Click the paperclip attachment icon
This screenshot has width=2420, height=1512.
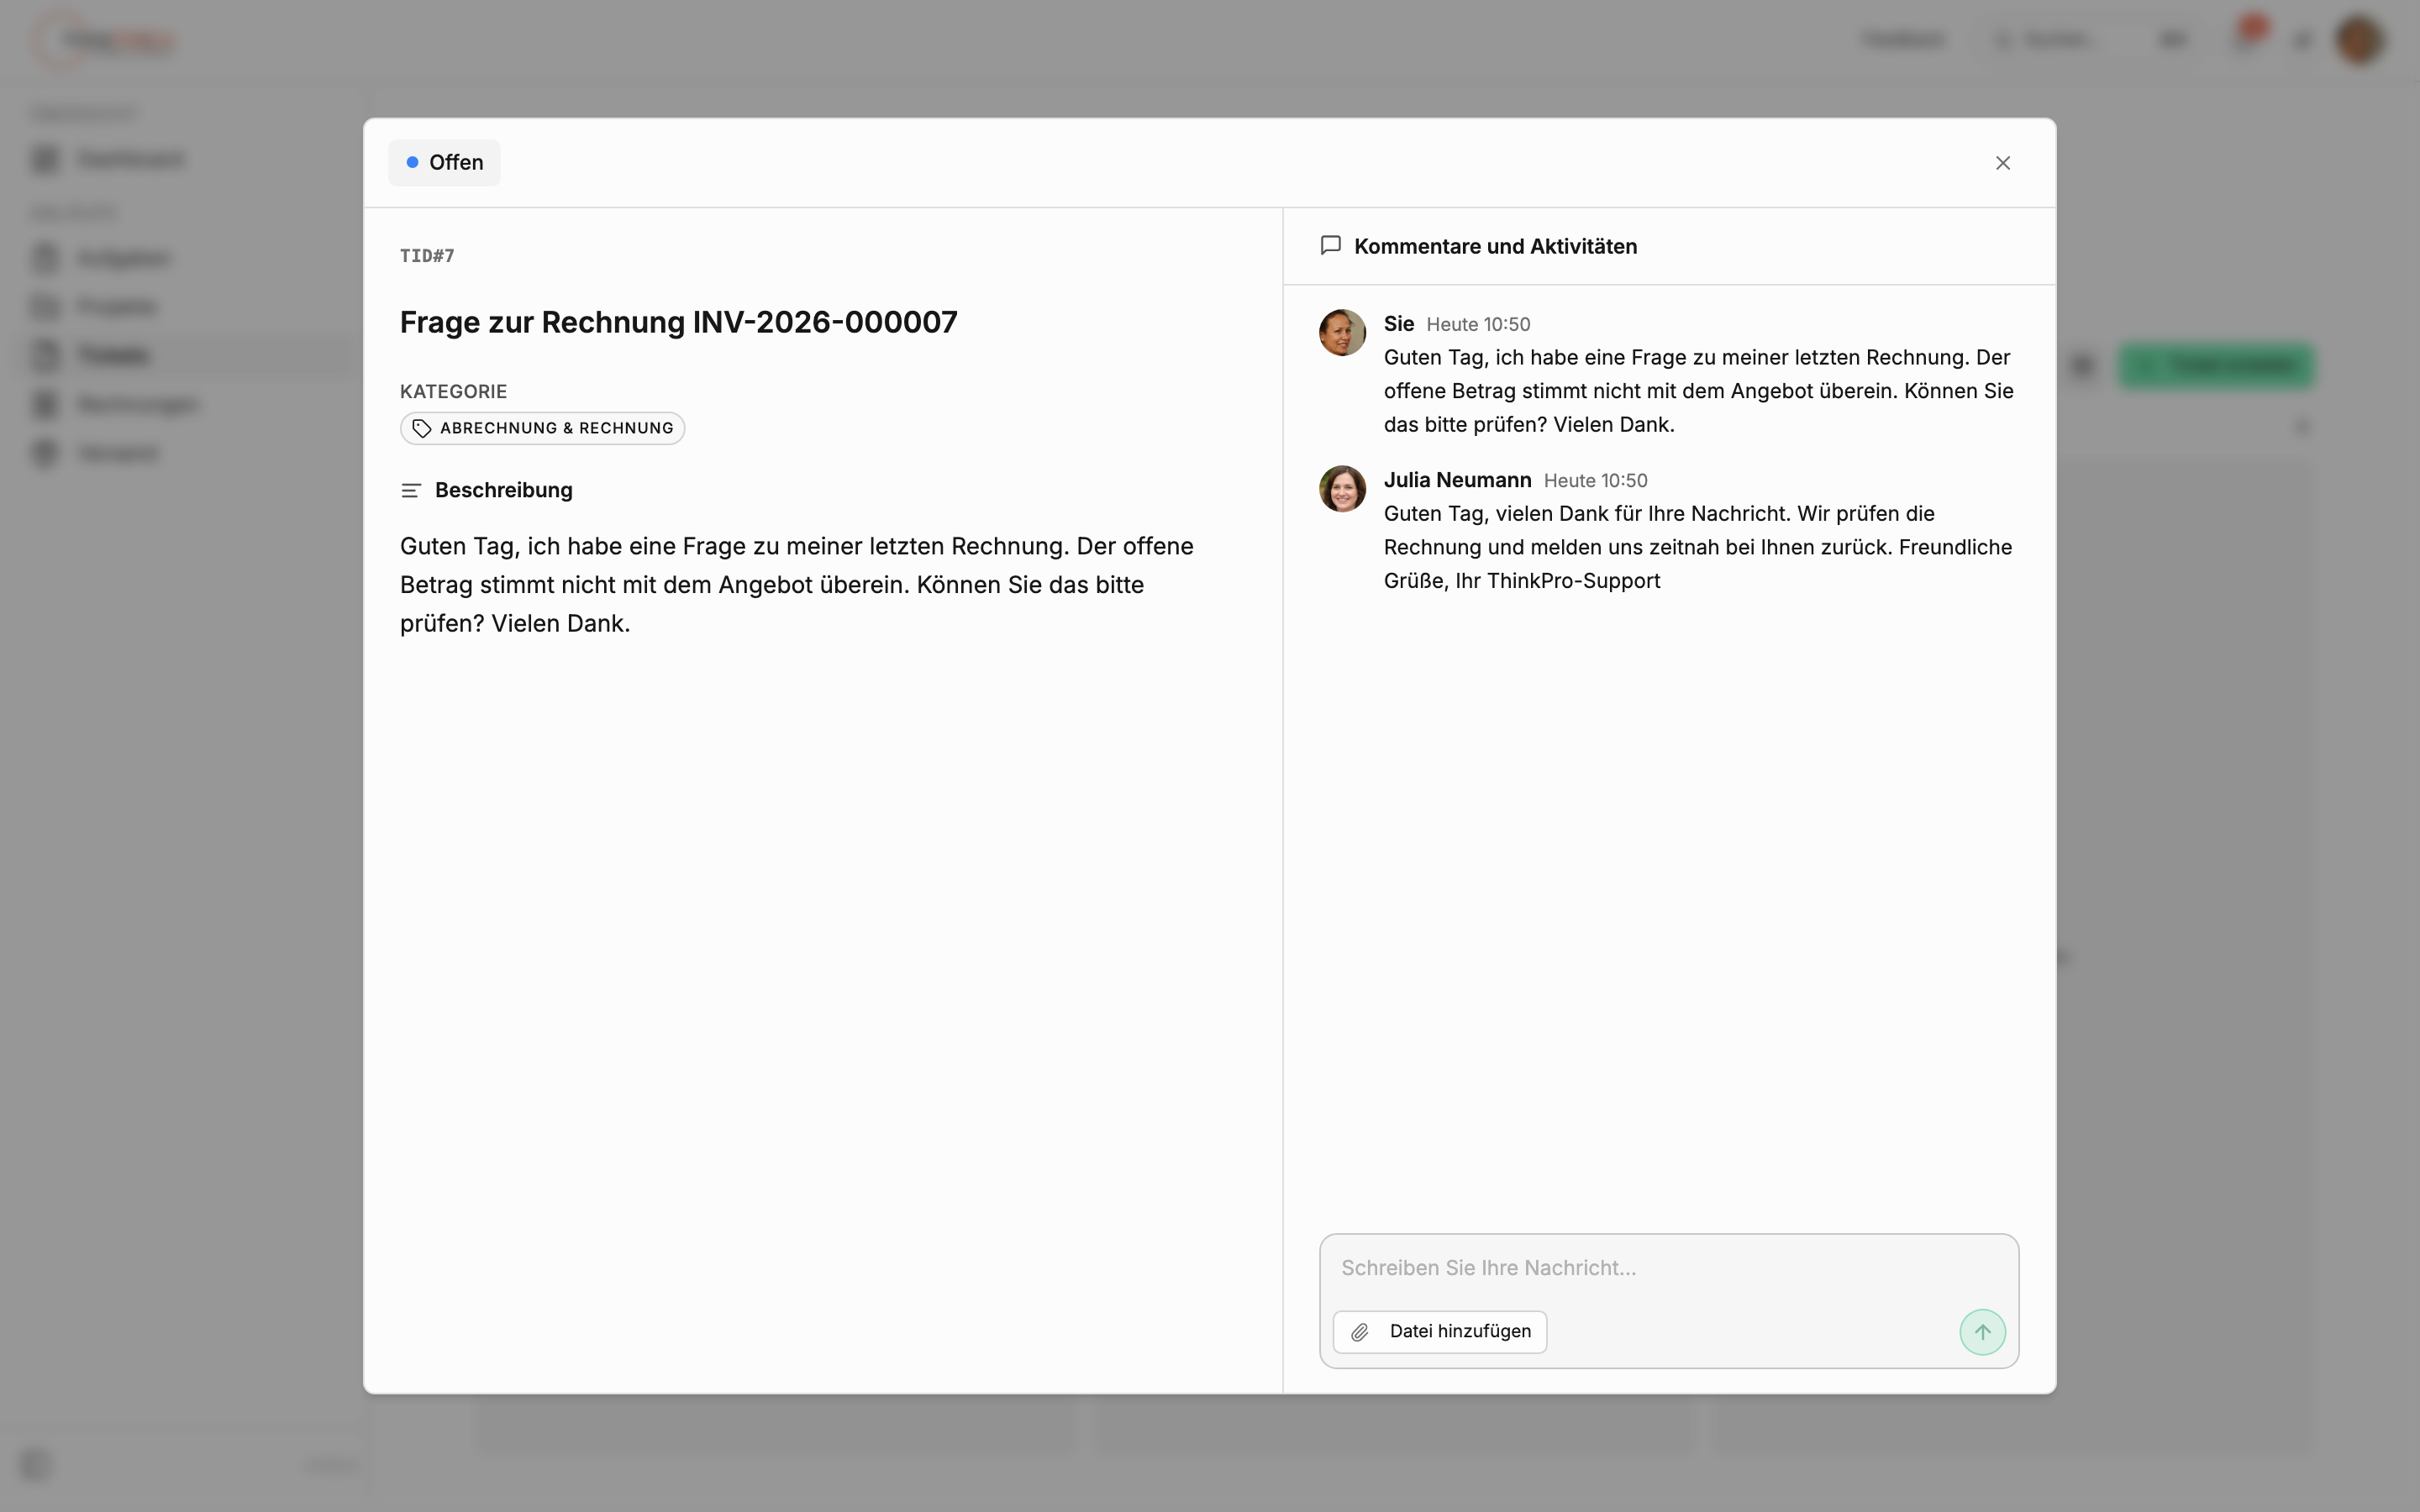1360,1332
